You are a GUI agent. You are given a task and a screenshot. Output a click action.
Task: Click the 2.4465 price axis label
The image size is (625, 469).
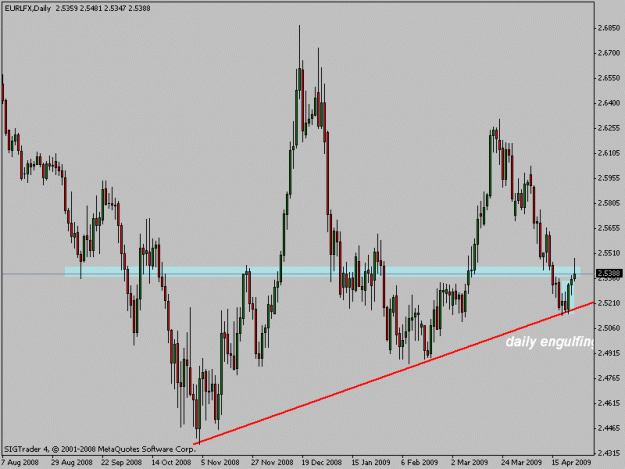pyautogui.click(x=609, y=428)
